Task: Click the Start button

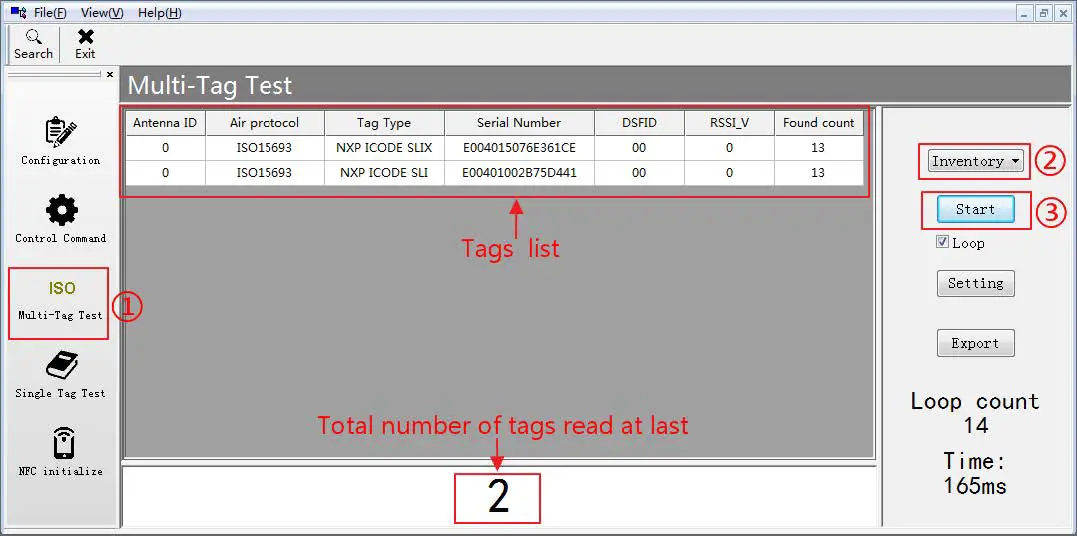Action: (x=975, y=210)
